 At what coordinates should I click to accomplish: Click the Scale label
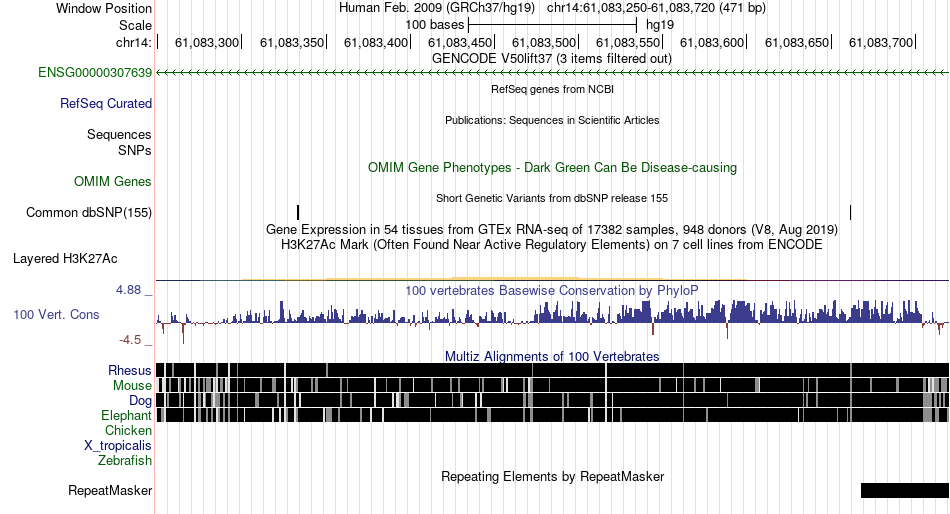[135, 25]
